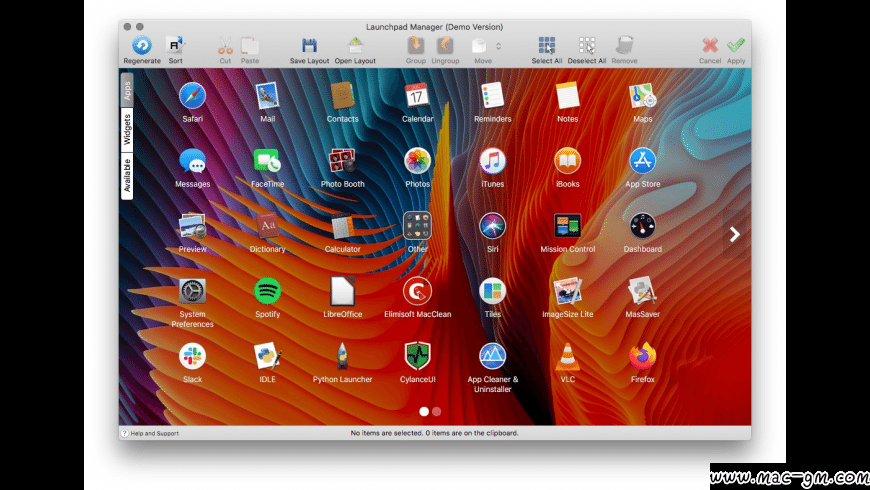The image size is (870, 490).
Task: Select the Messages app icon
Action: (193, 161)
